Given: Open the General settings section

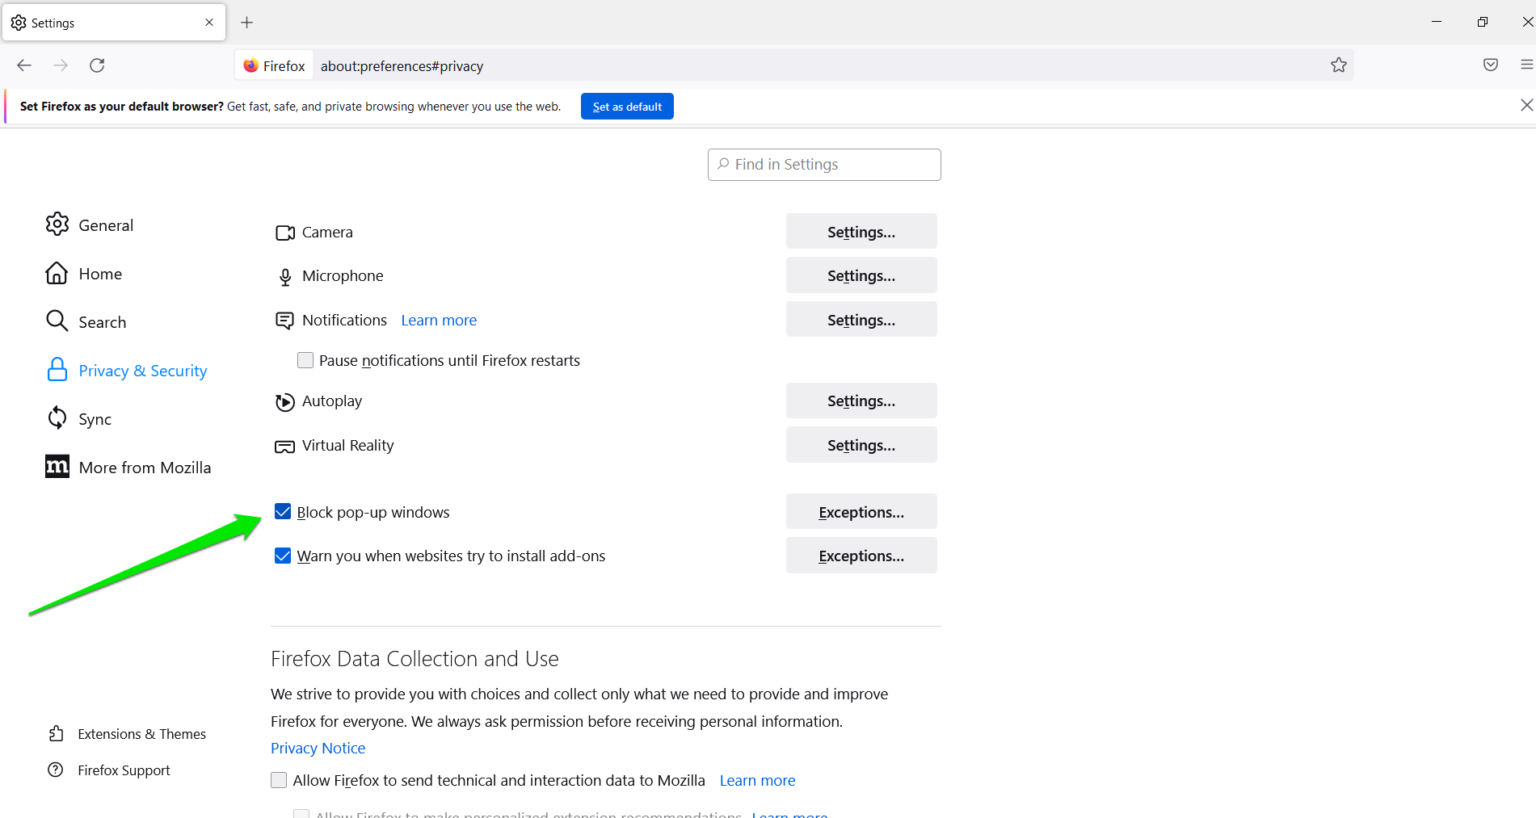Looking at the screenshot, I should tap(106, 224).
